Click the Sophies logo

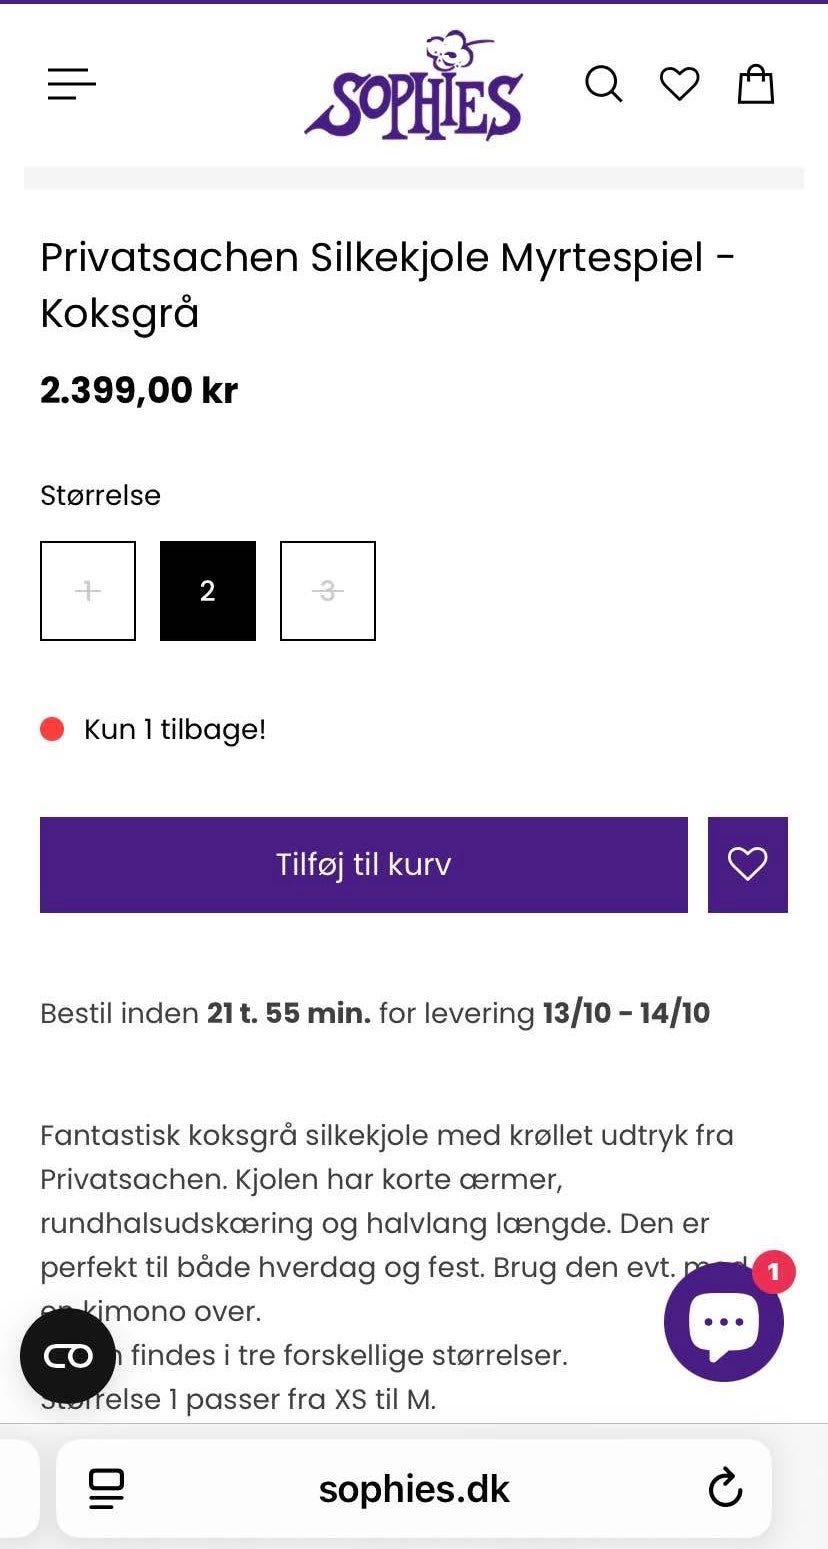click(414, 85)
